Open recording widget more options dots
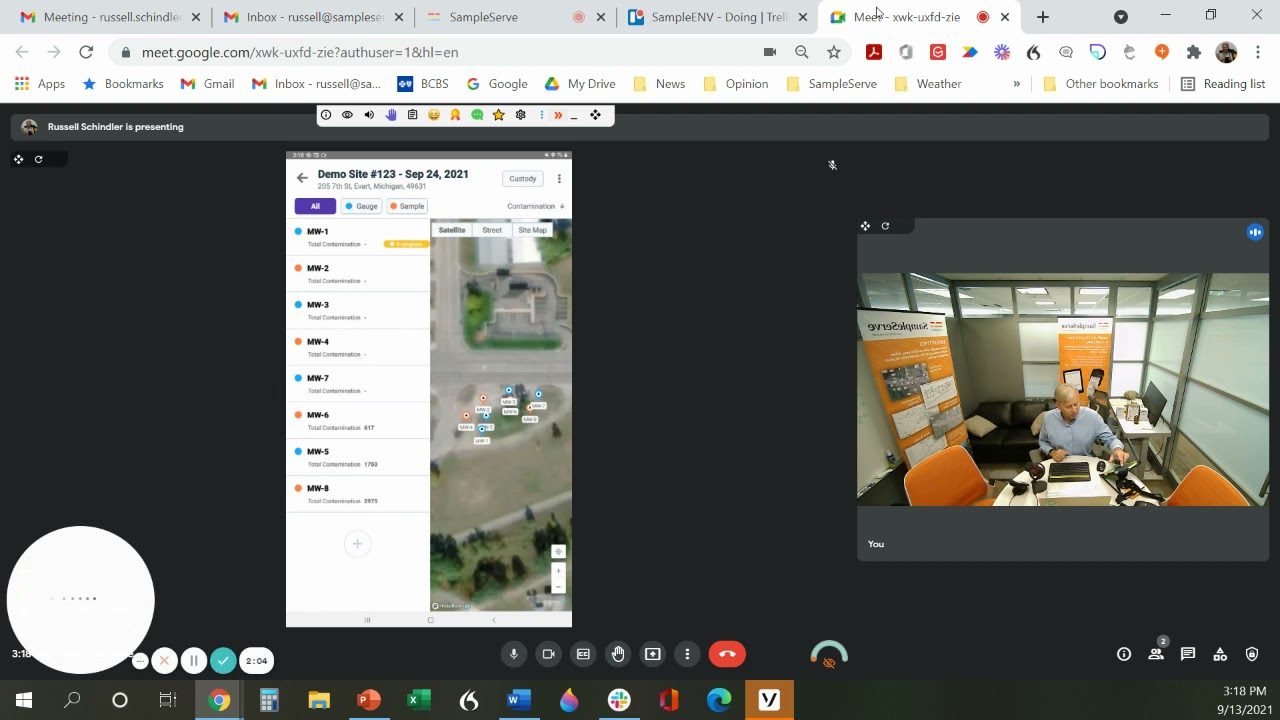This screenshot has width=1280, height=720. click(140, 660)
